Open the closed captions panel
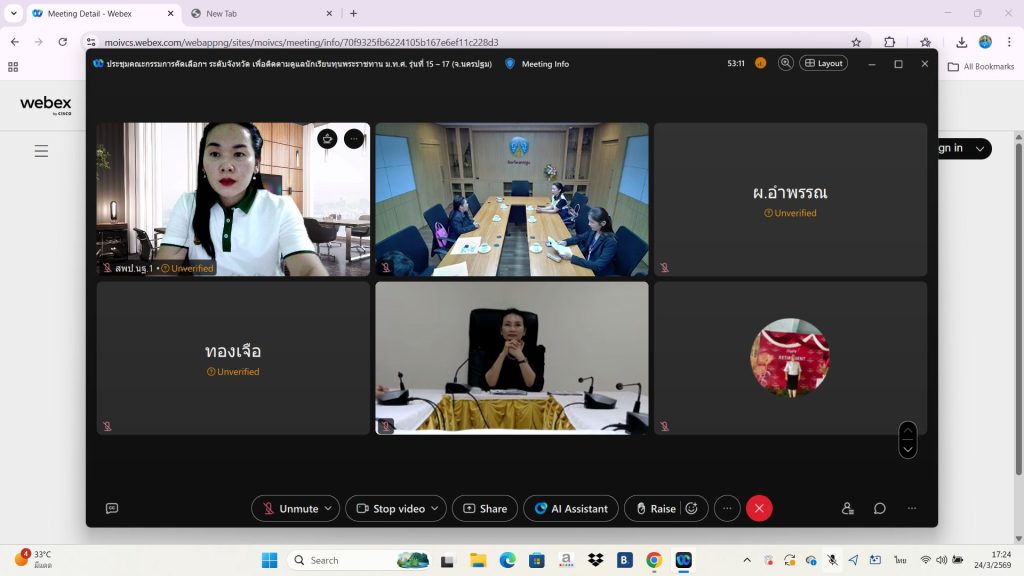Screen dimensions: 1024x576 (x=112, y=508)
